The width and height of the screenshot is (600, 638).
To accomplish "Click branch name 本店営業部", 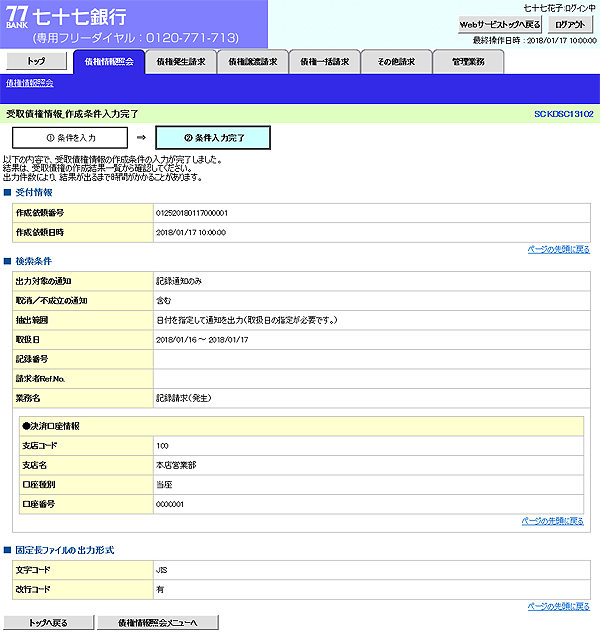I will [x=176, y=465].
